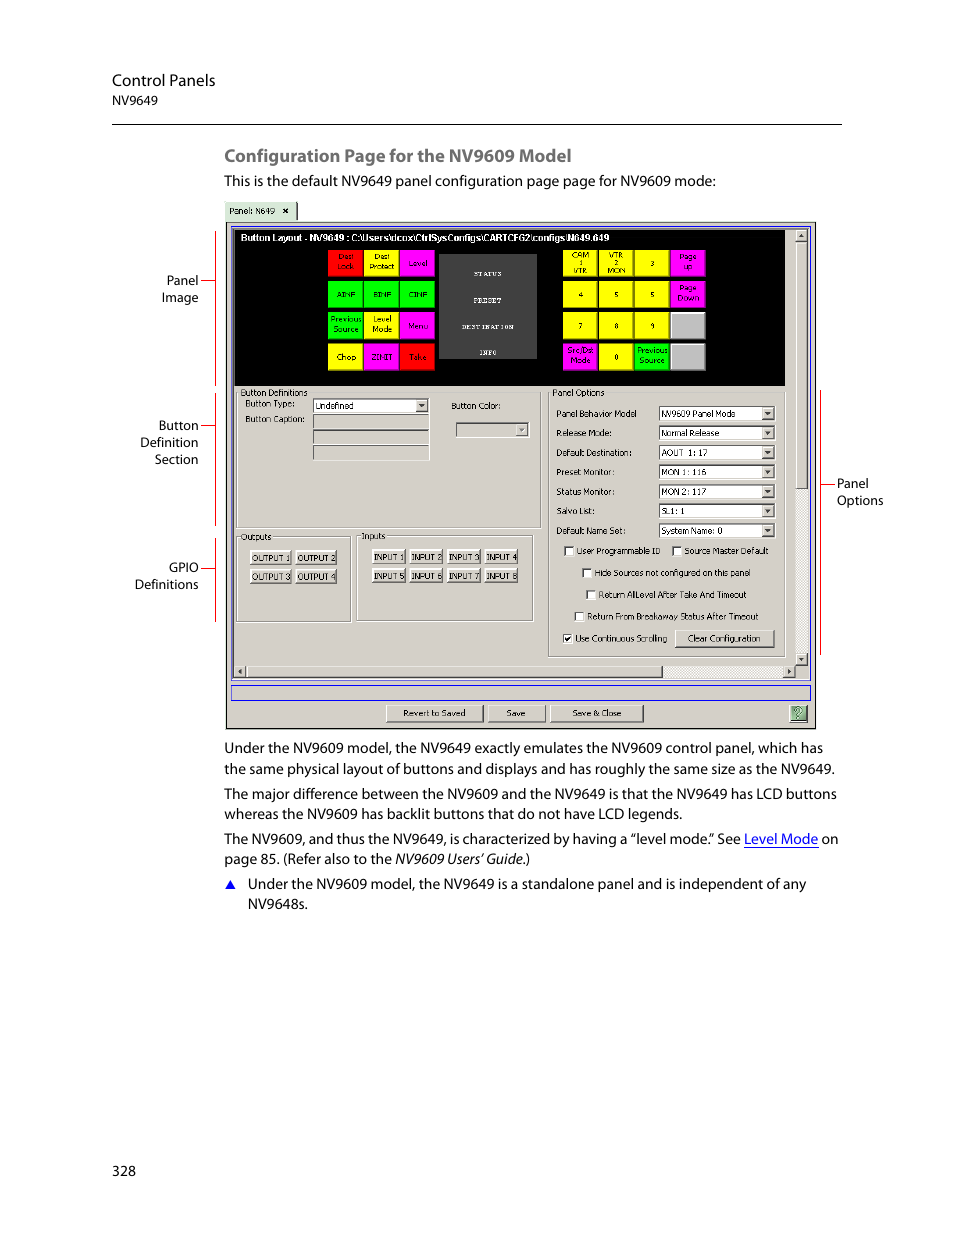This screenshot has height=1235, width=954.
Task: Enable the Source Master Default checkbox
Action: (677, 551)
